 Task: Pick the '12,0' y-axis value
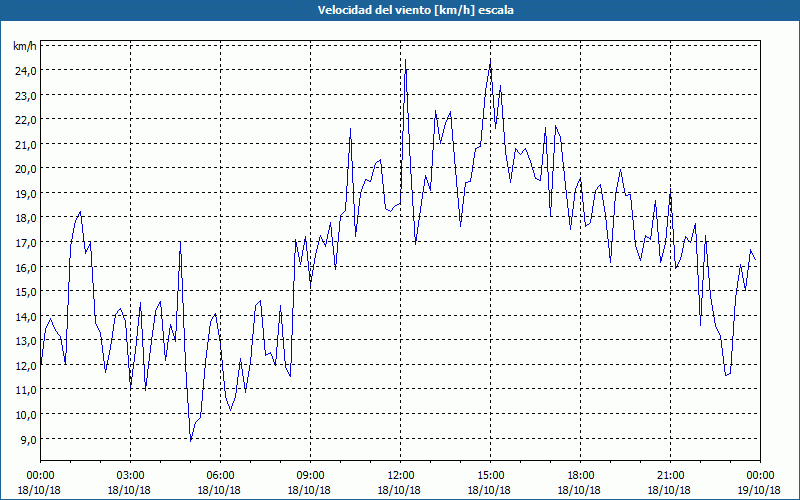click(x=26, y=366)
